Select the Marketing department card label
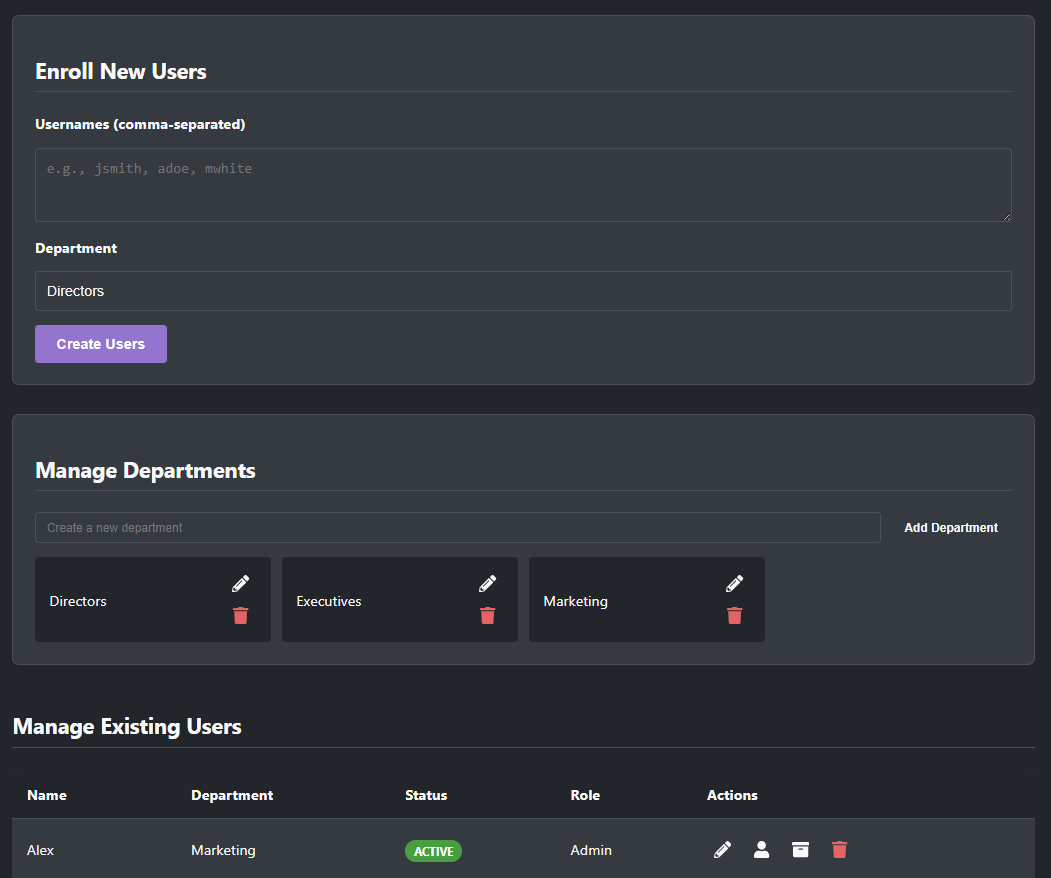 (575, 601)
